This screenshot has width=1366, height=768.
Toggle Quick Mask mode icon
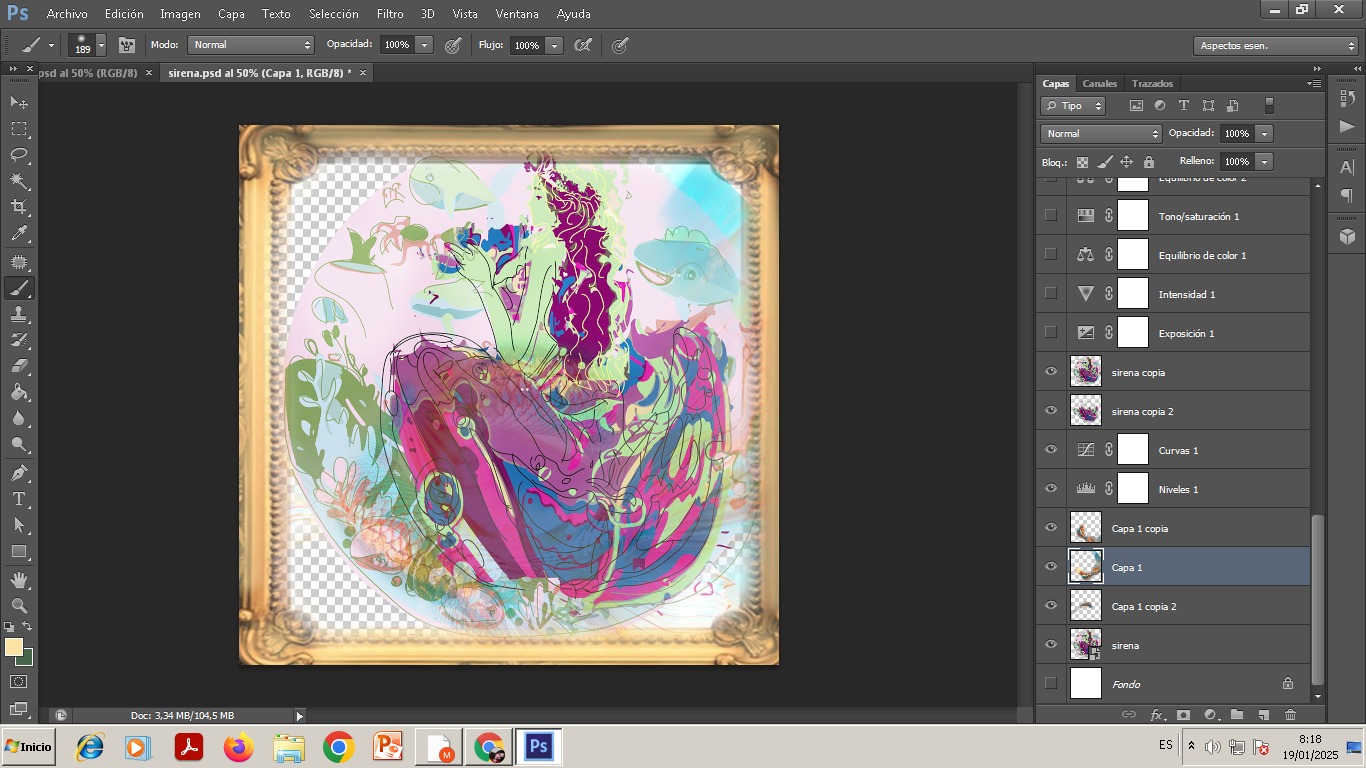19,682
